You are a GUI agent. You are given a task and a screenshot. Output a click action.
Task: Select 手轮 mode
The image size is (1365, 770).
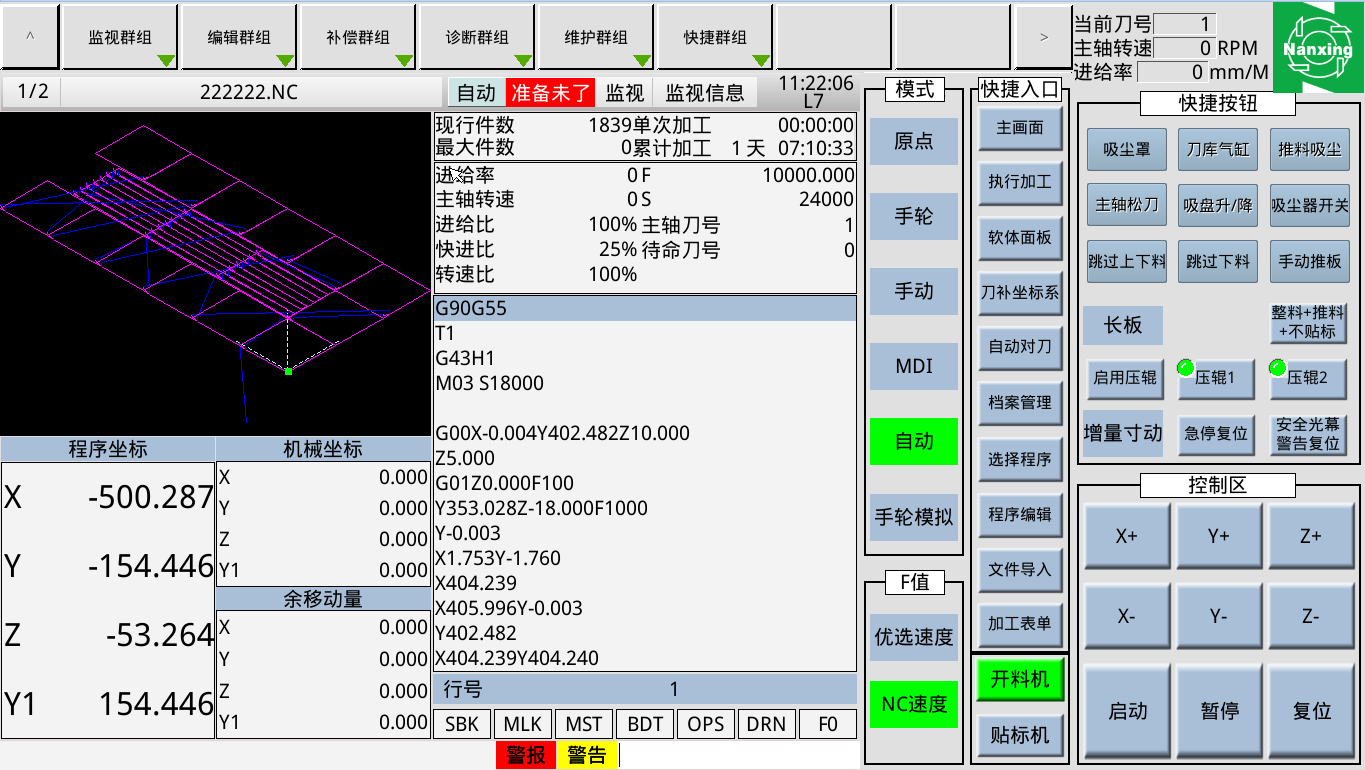pyautogui.click(x=913, y=216)
